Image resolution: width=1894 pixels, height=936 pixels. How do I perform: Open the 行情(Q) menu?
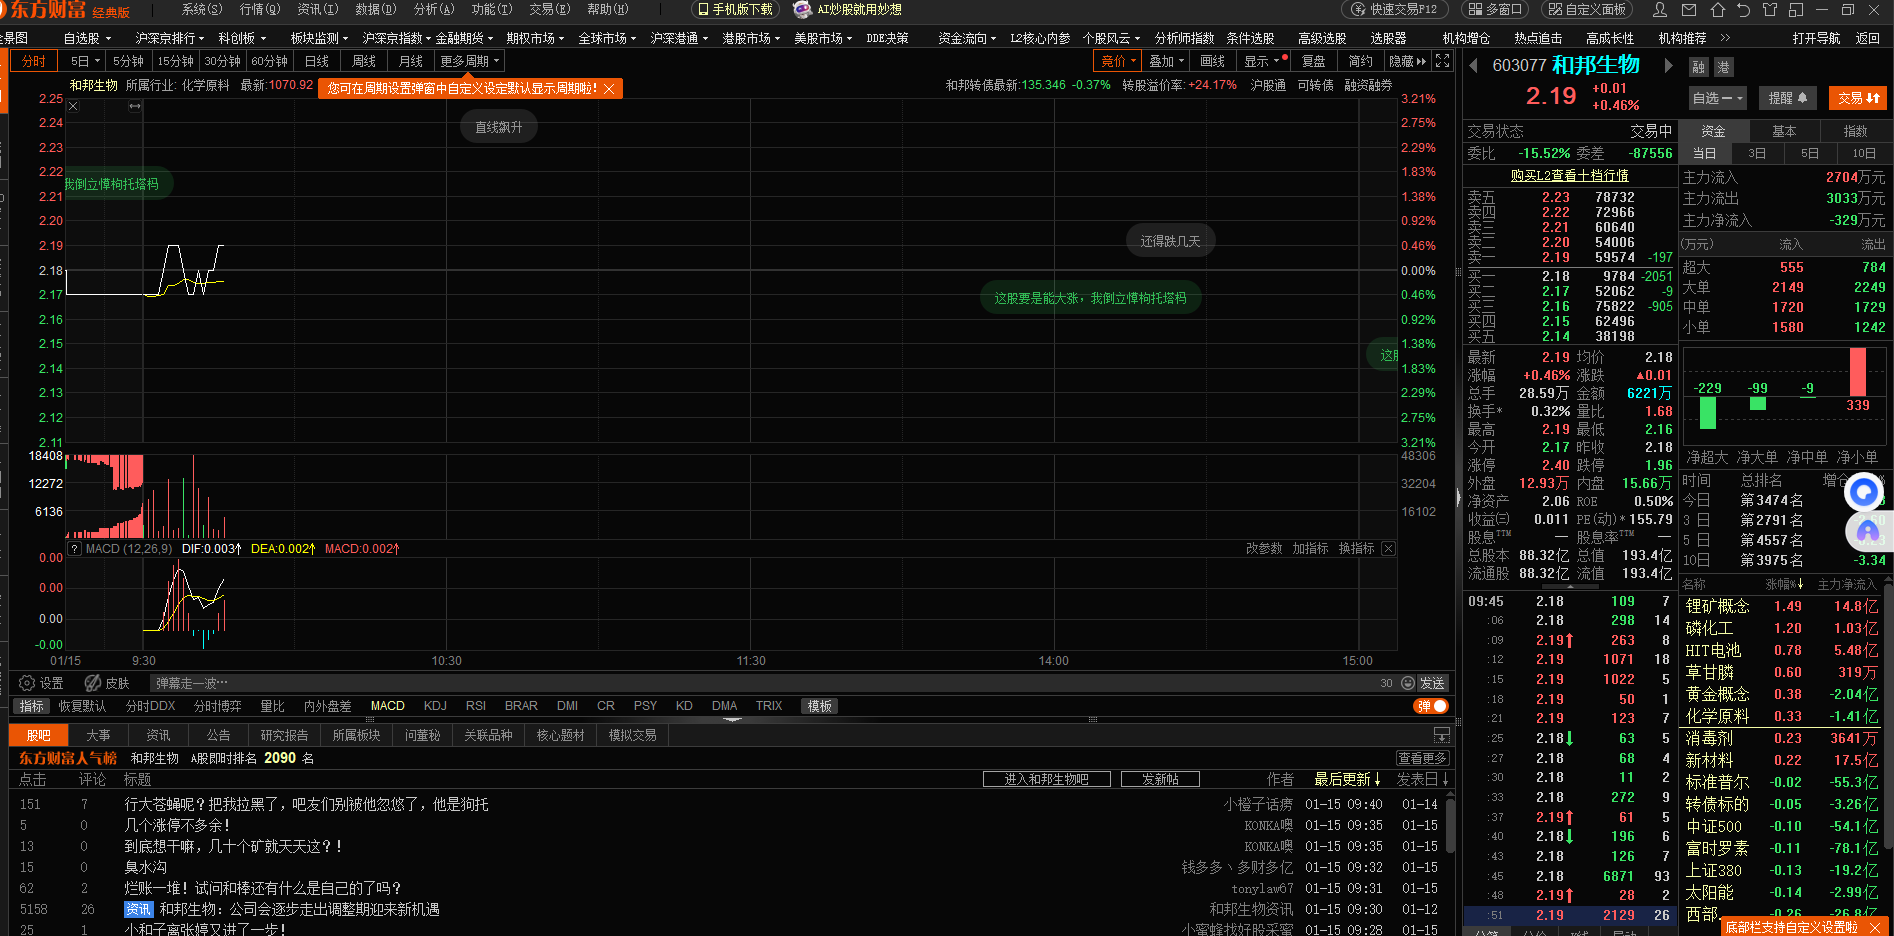point(260,9)
